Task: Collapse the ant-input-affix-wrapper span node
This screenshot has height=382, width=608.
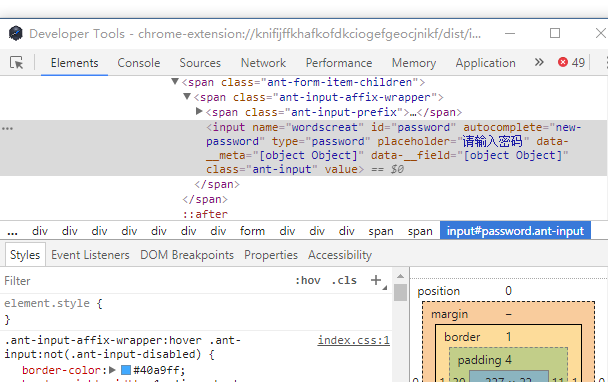Action: click(x=187, y=97)
